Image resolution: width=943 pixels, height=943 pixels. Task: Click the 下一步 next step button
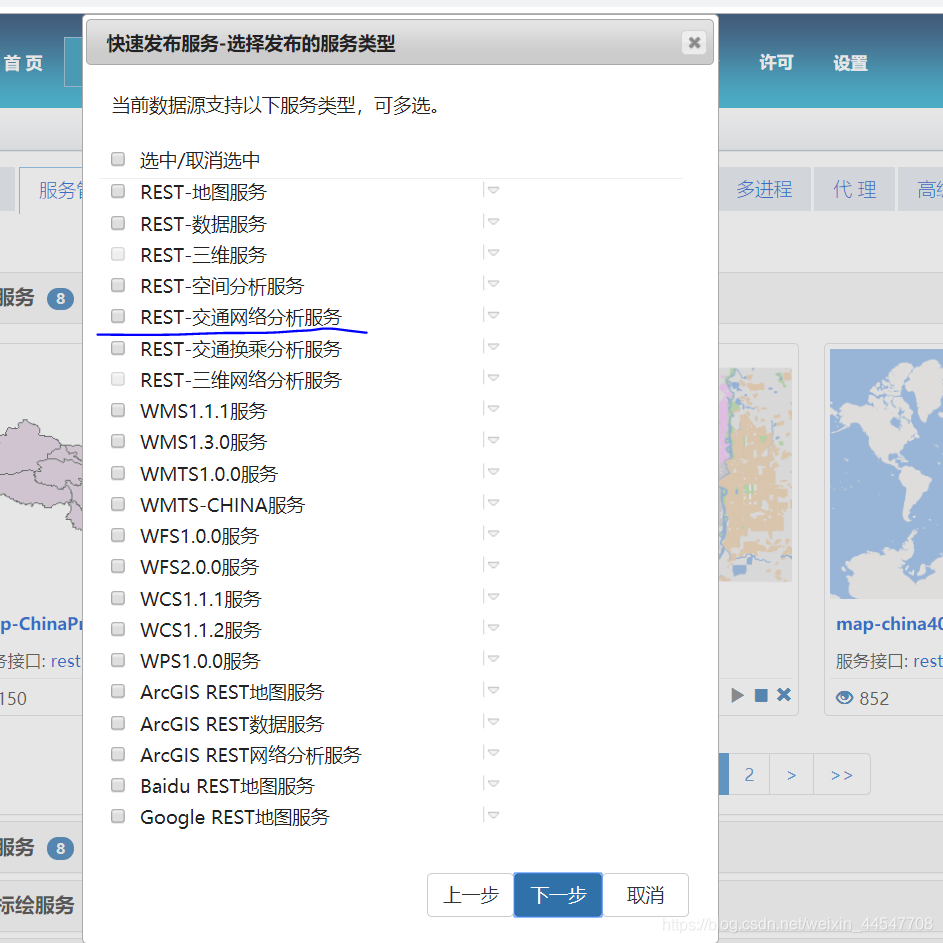click(x=558, y=895)
